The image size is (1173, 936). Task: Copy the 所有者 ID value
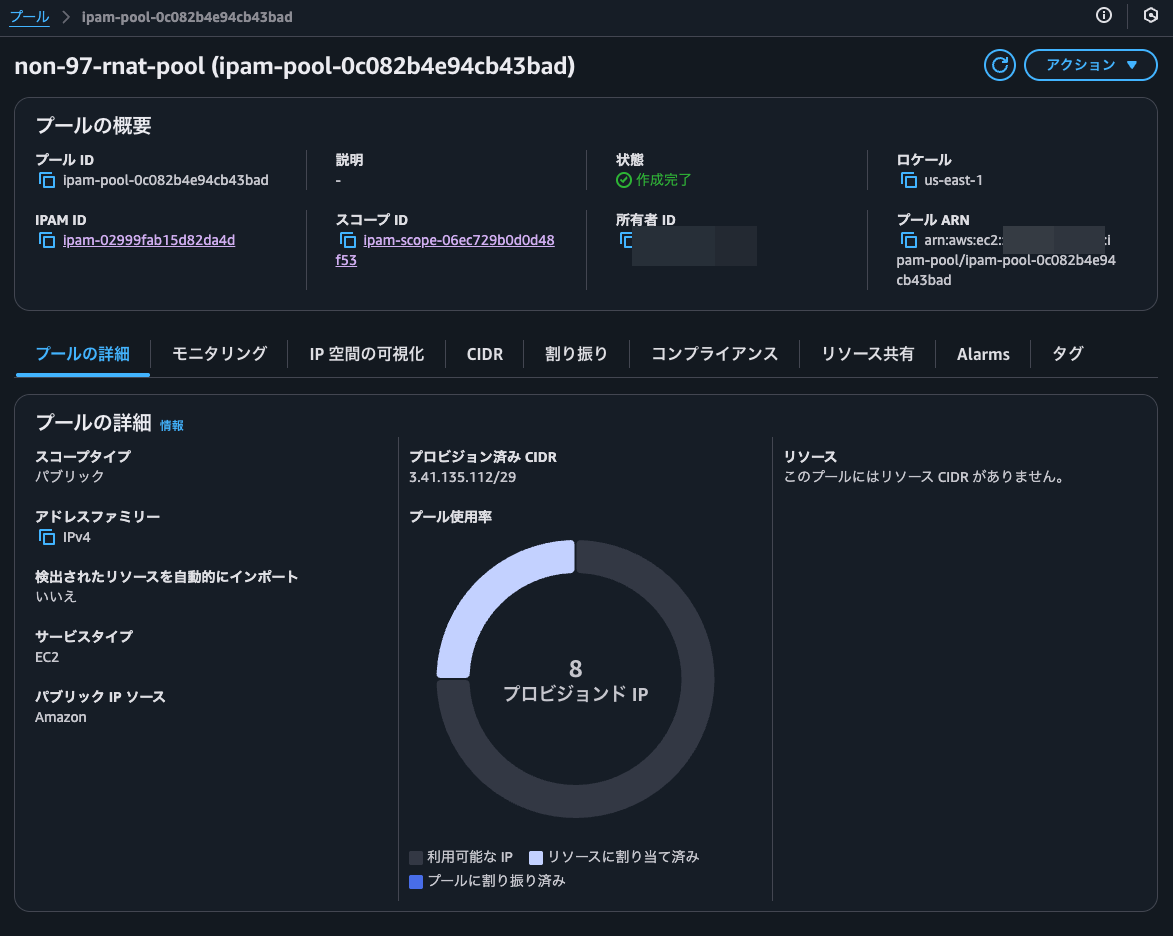[x=626, y=240]
